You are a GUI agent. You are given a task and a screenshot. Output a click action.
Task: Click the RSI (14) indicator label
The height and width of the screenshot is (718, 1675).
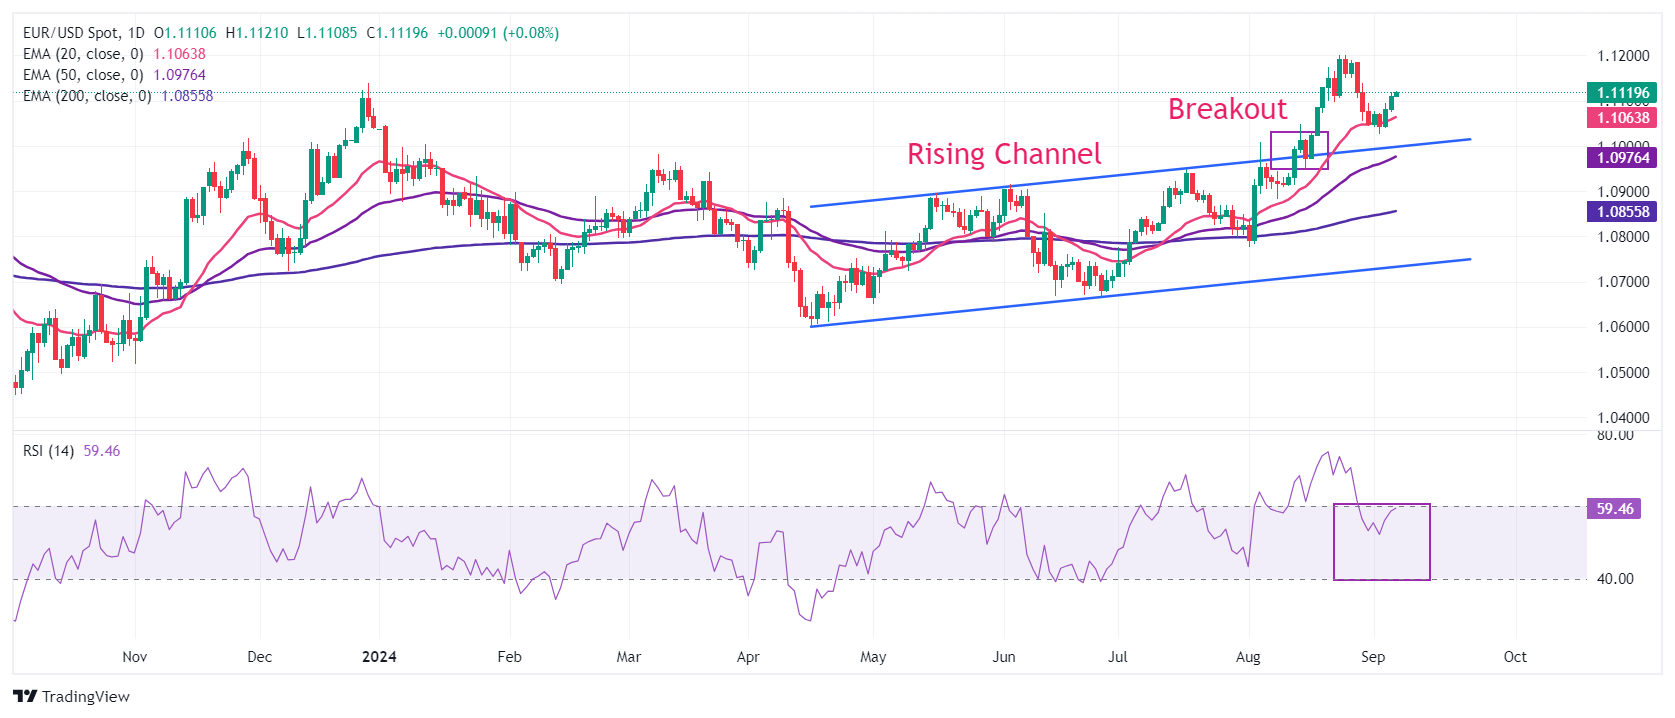click(x=48, y=451)
